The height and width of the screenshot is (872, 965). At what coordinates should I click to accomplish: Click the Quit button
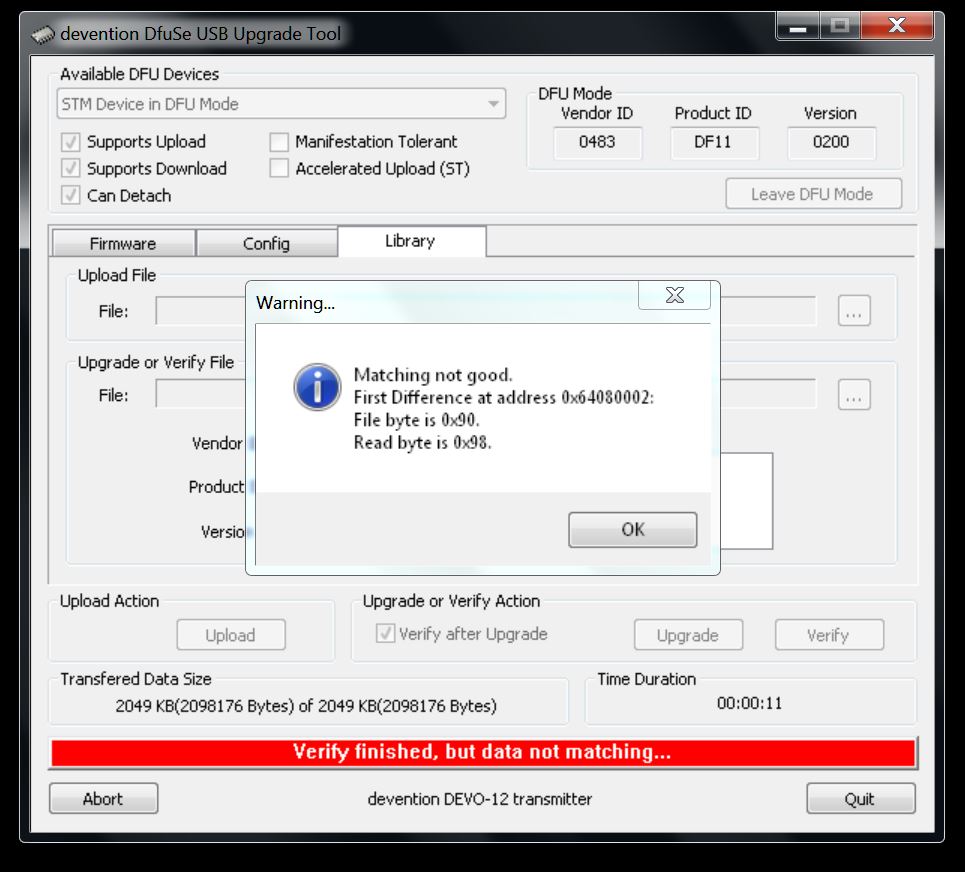[x=860, y=798]
